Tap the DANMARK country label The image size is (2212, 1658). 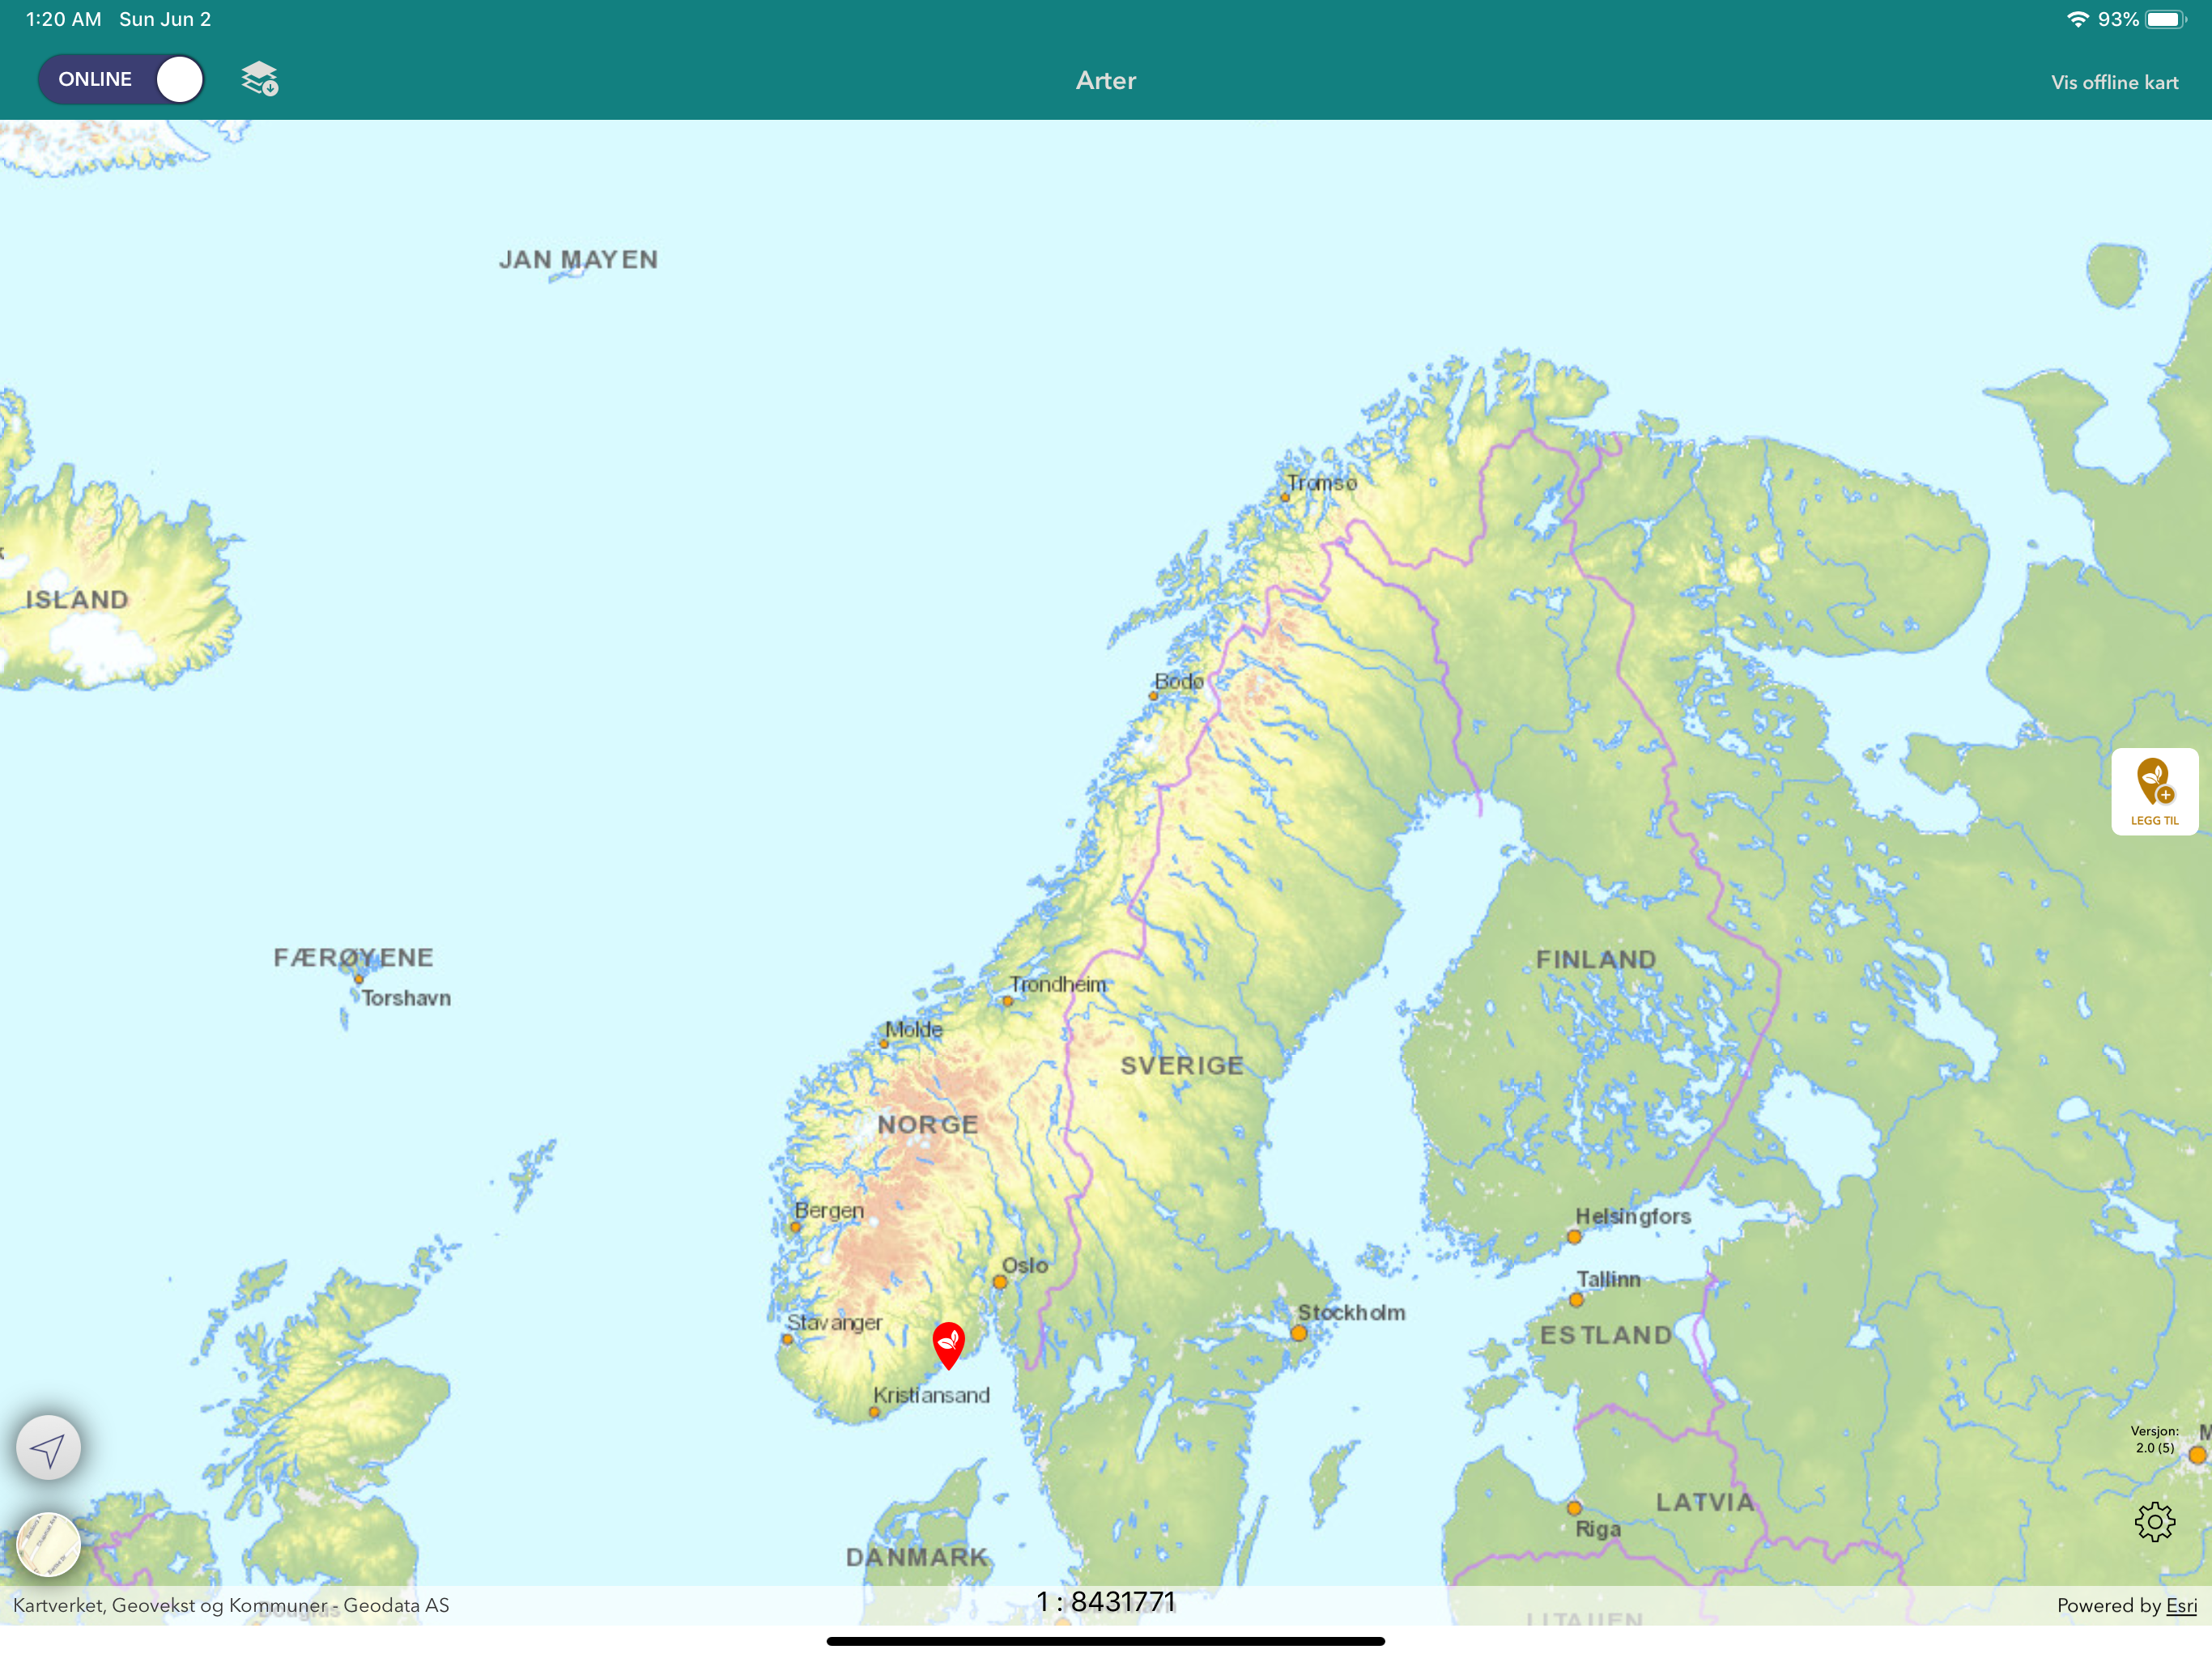917,1557
